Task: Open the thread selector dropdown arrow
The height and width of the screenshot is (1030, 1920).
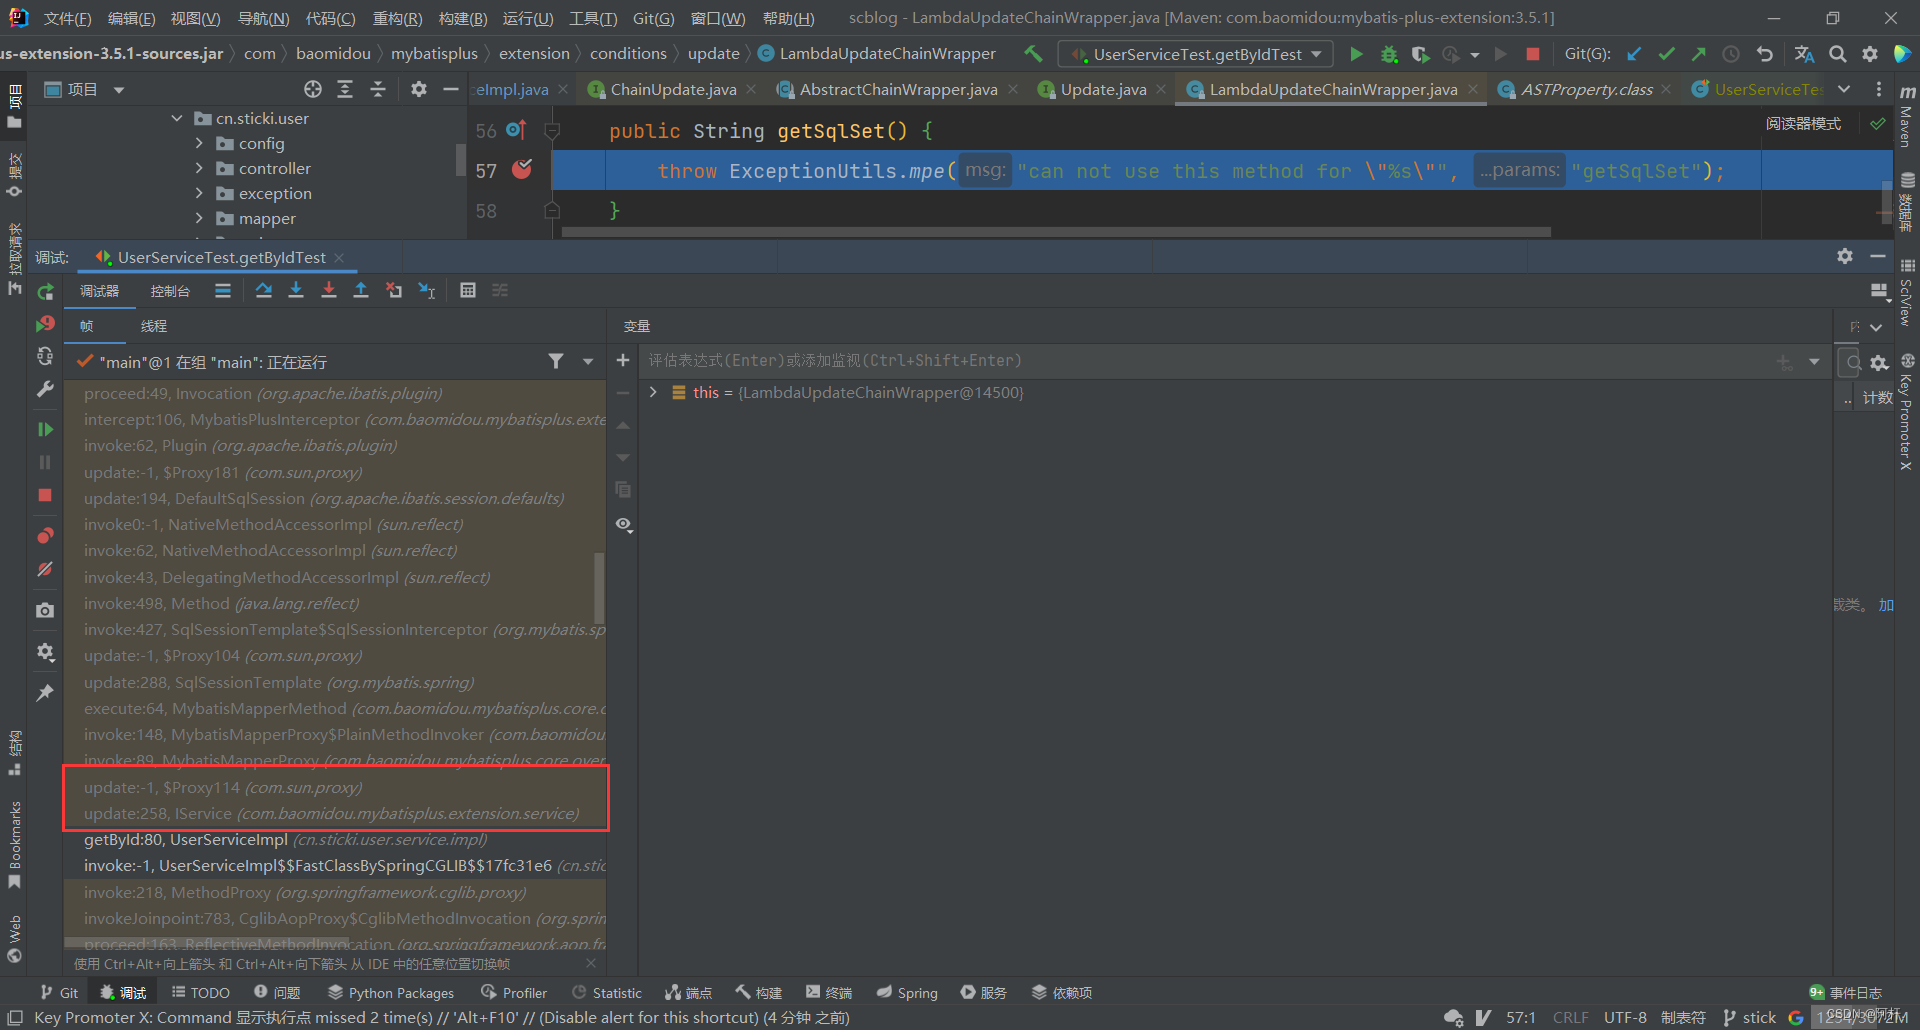Action: tap(588, 361)
